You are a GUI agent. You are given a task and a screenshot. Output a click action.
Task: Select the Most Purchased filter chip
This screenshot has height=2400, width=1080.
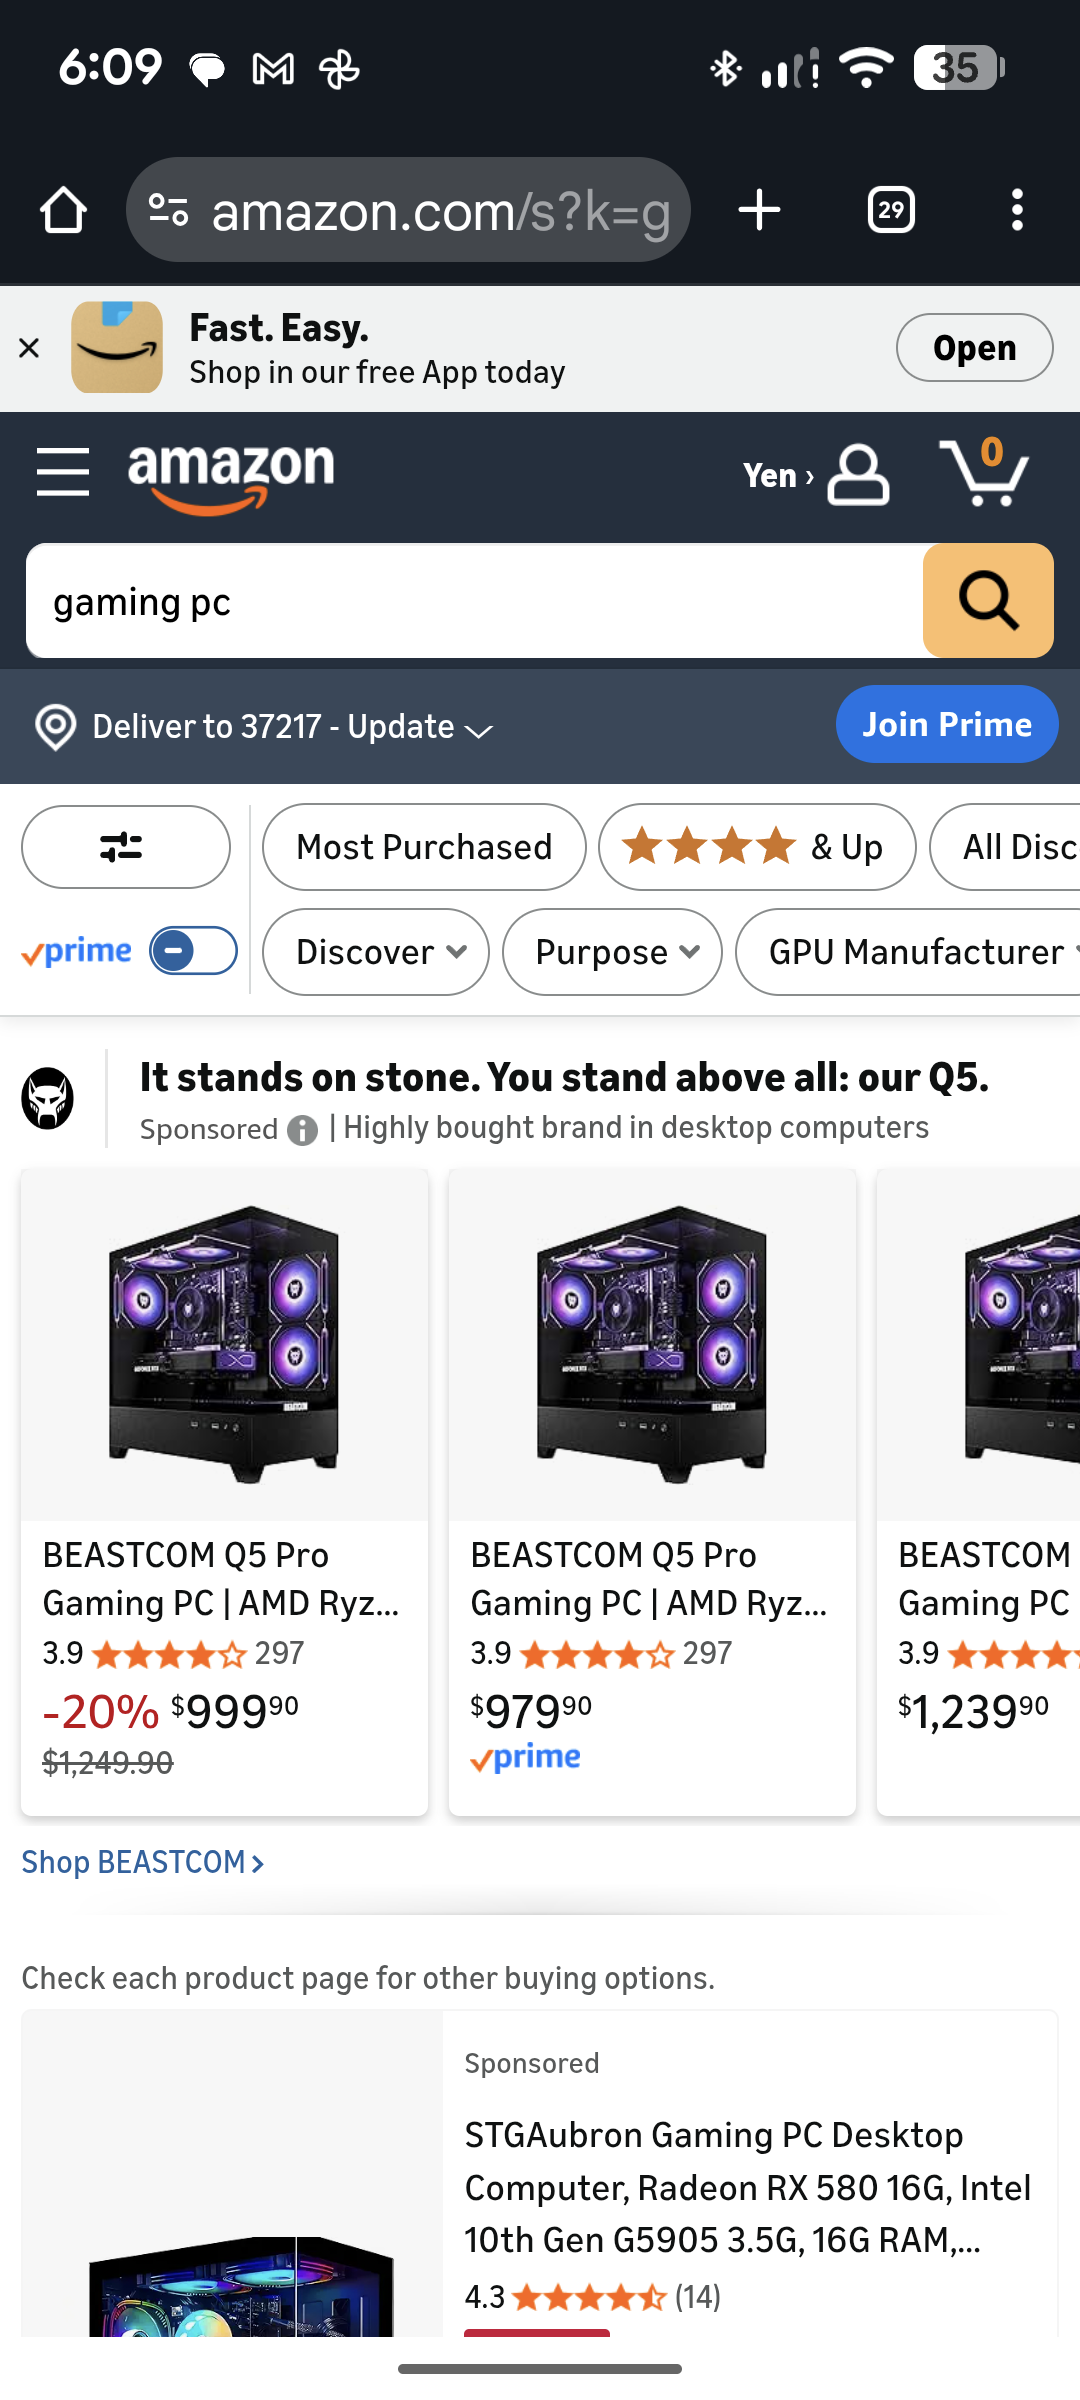(x=424, y=847)
